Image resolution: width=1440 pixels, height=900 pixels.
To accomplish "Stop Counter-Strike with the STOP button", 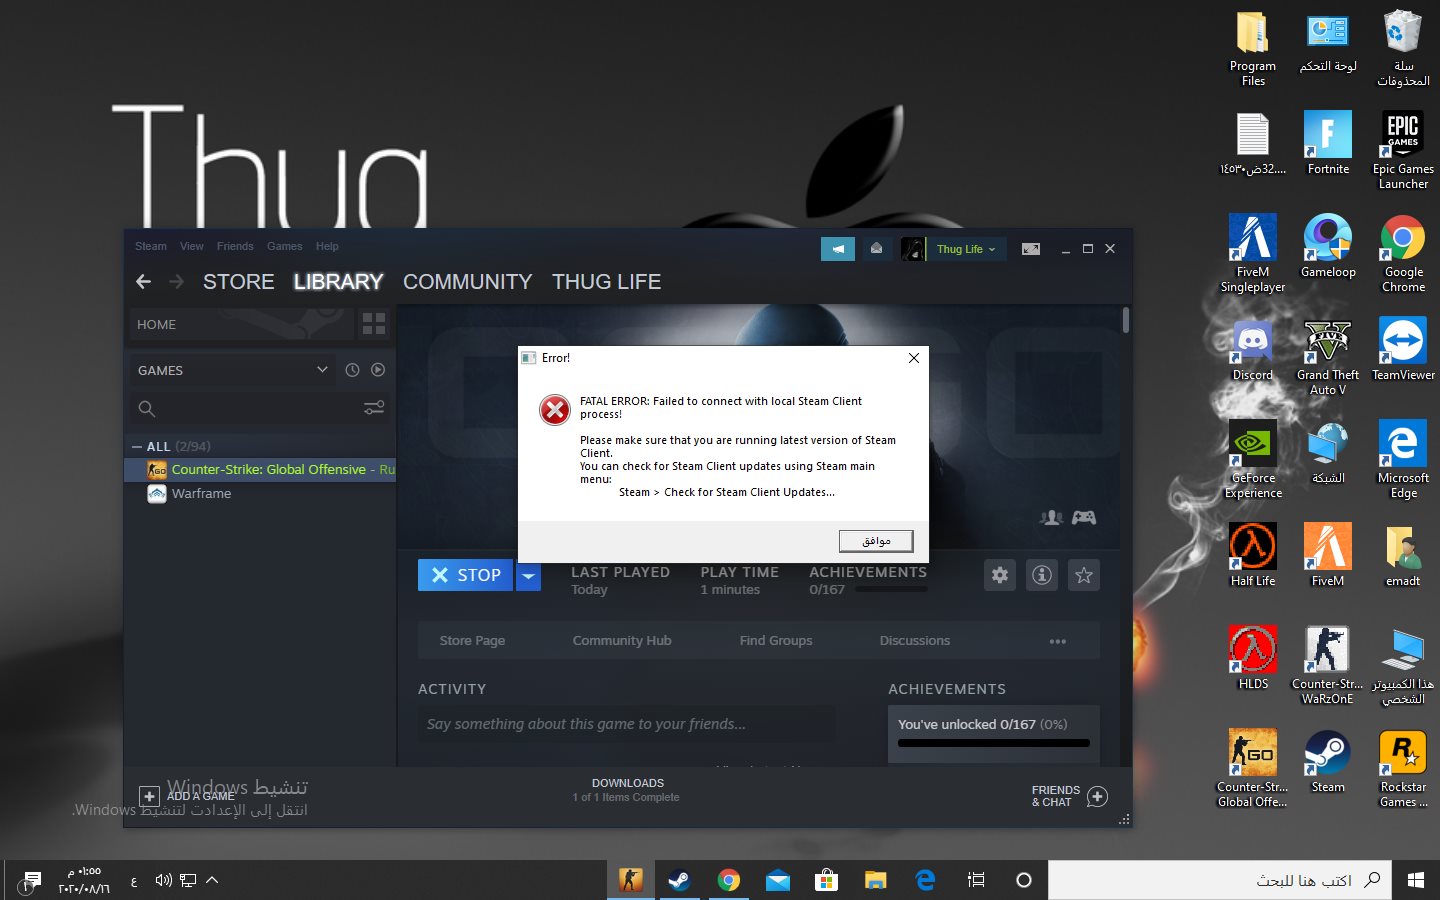I will (465, 575).
